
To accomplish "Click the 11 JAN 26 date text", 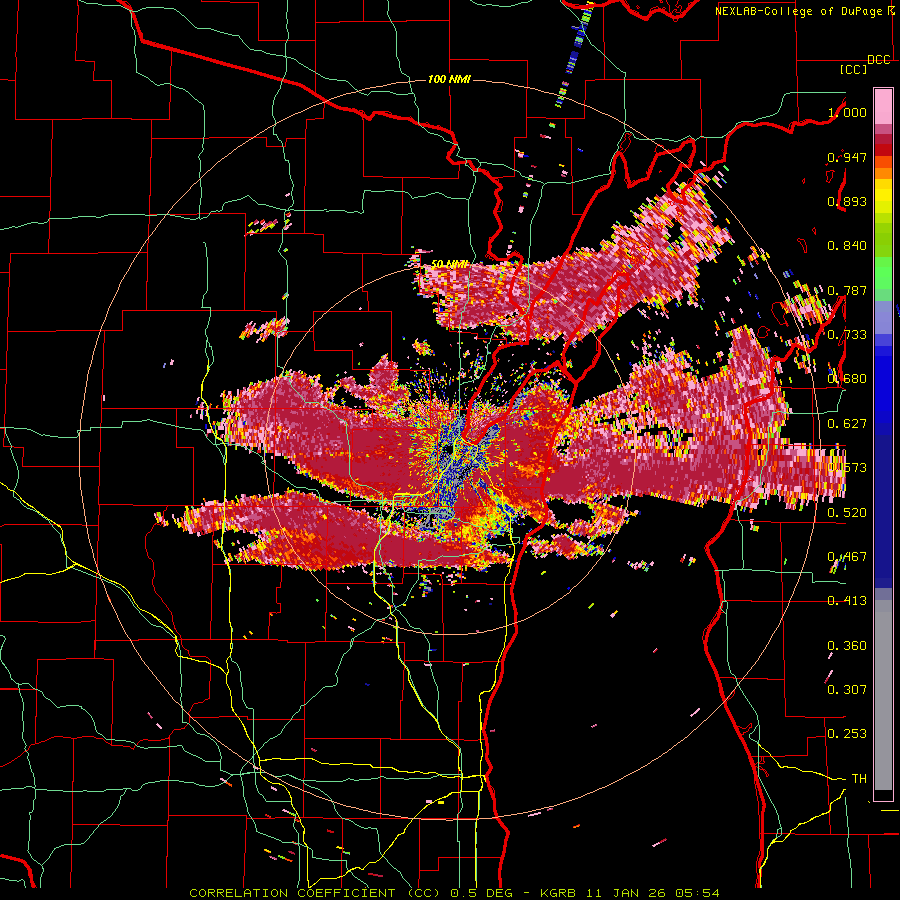I will [x=627, y=893].
